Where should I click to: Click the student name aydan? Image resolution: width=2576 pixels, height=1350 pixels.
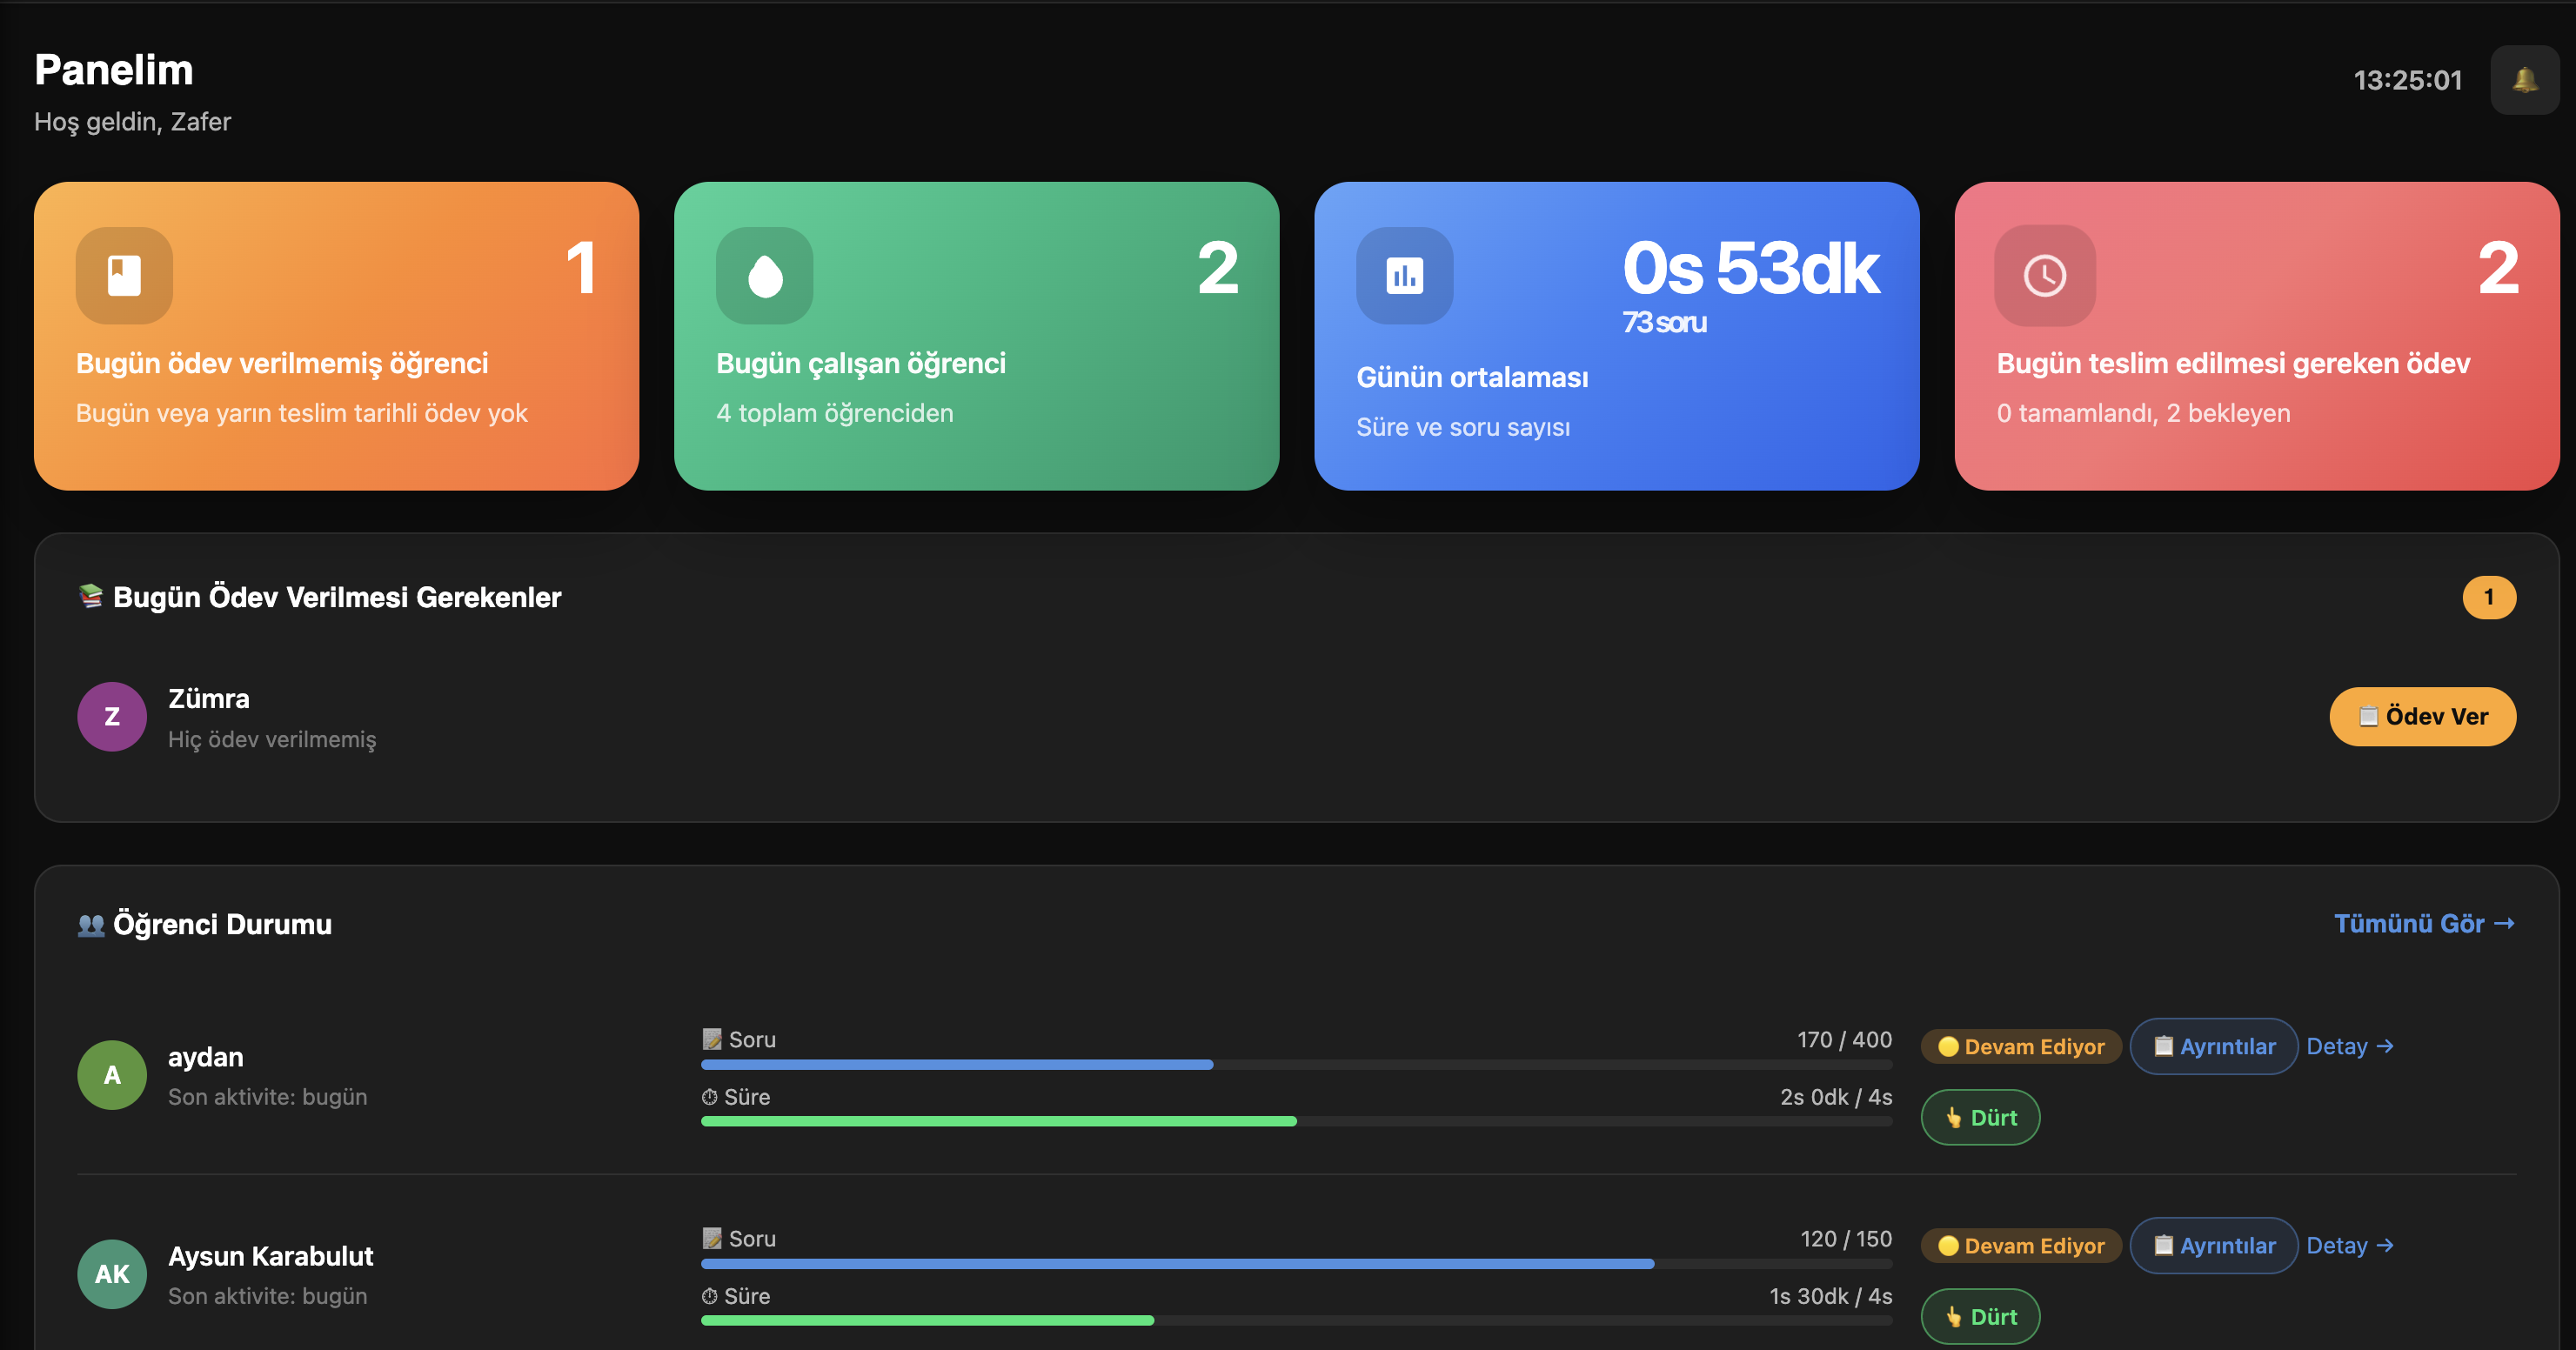click(205, 1057)
